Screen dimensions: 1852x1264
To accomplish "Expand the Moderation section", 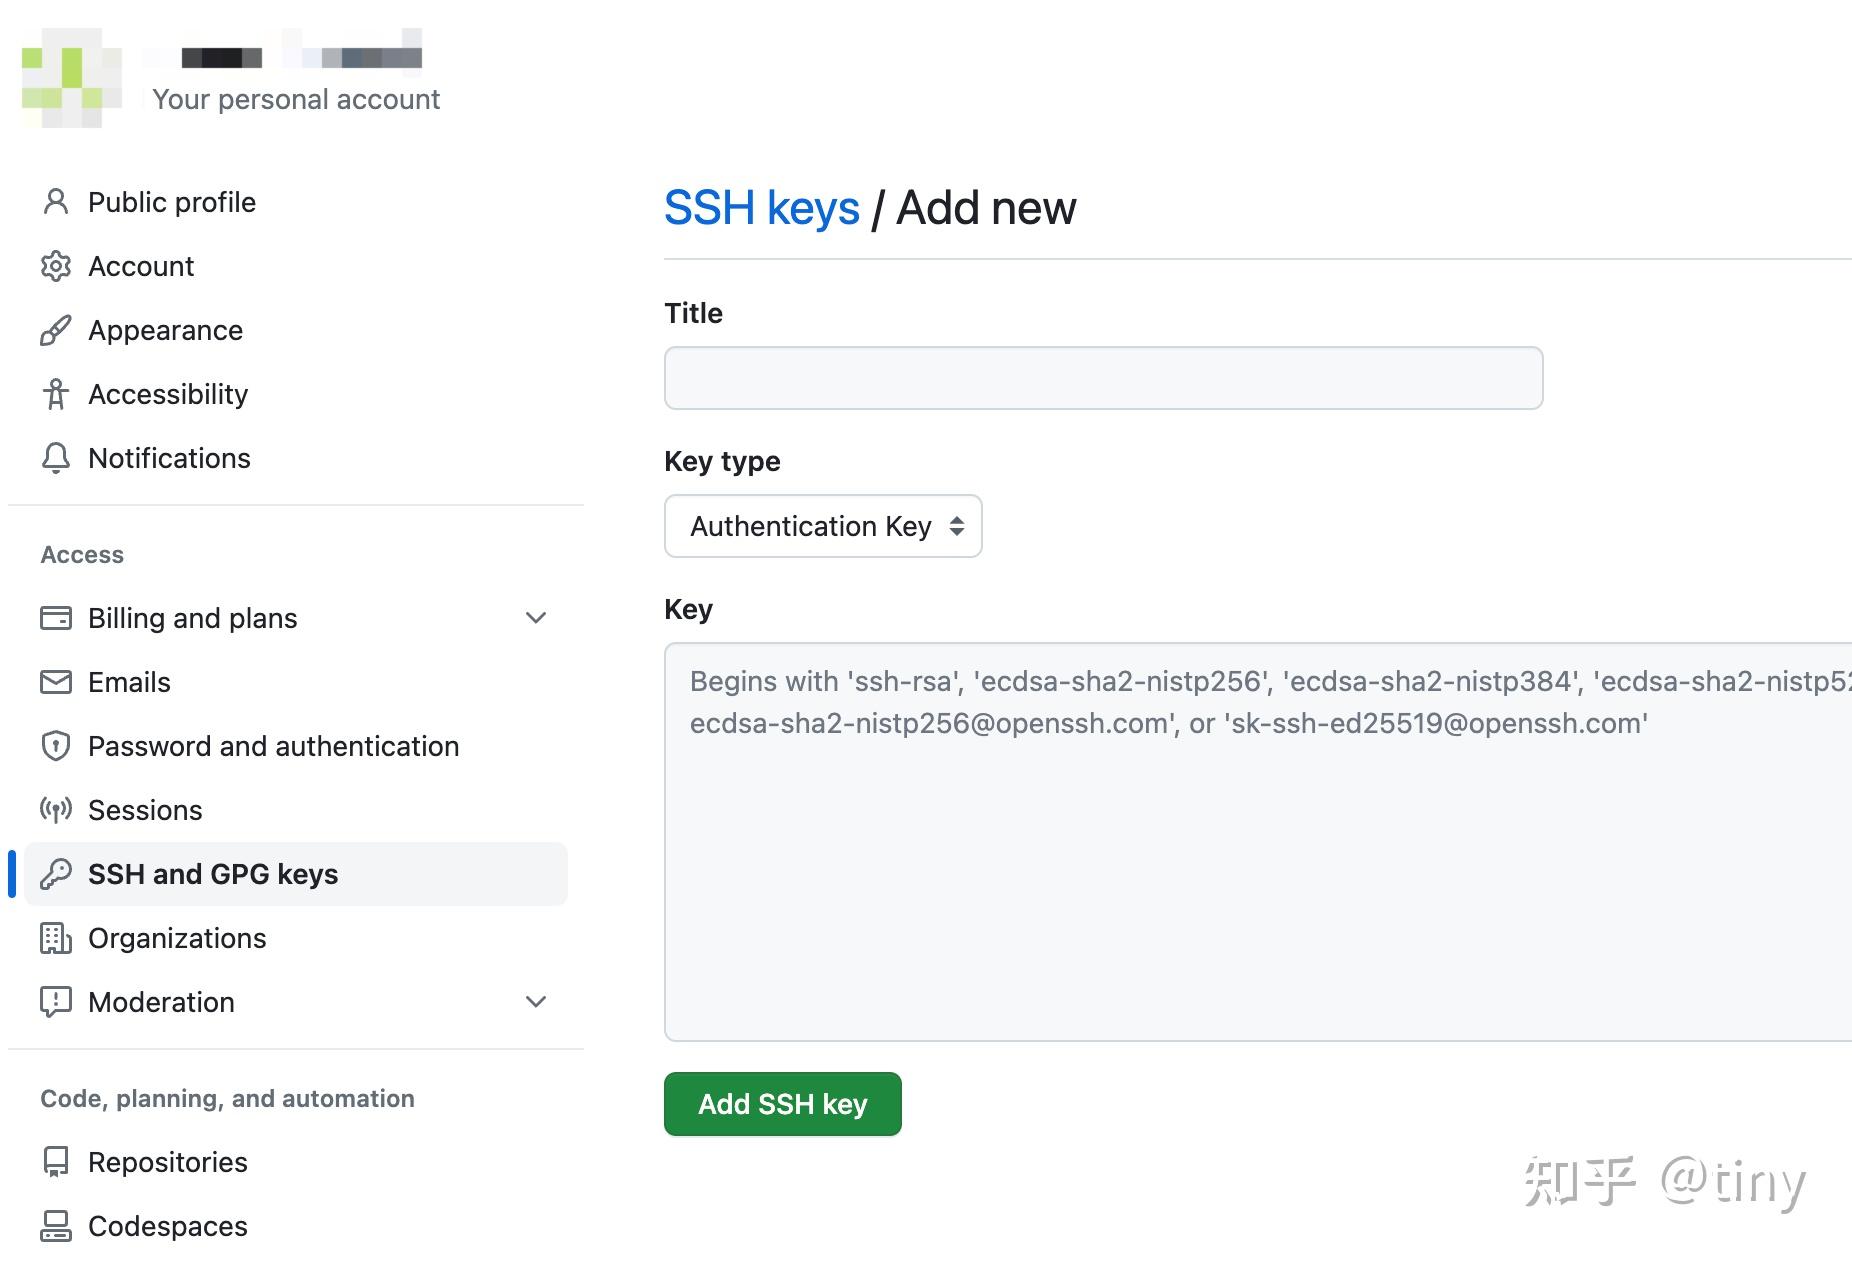I will coord(536,1001).
